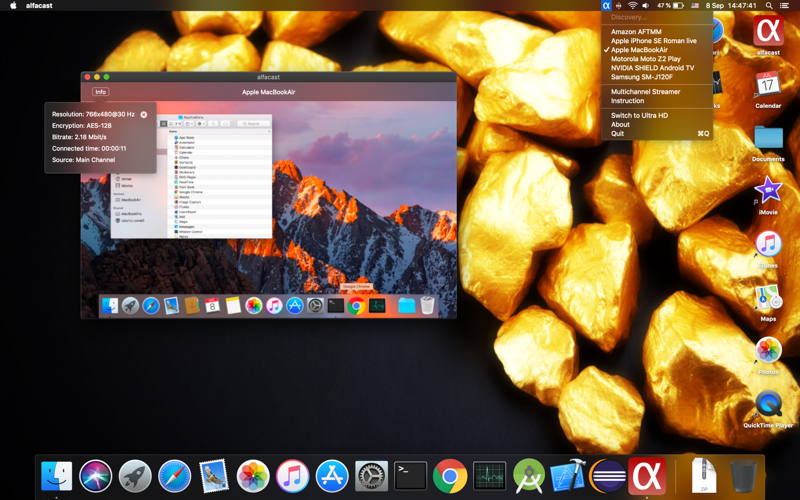Click the alfacast icon in the menu bar

[606, 6]
